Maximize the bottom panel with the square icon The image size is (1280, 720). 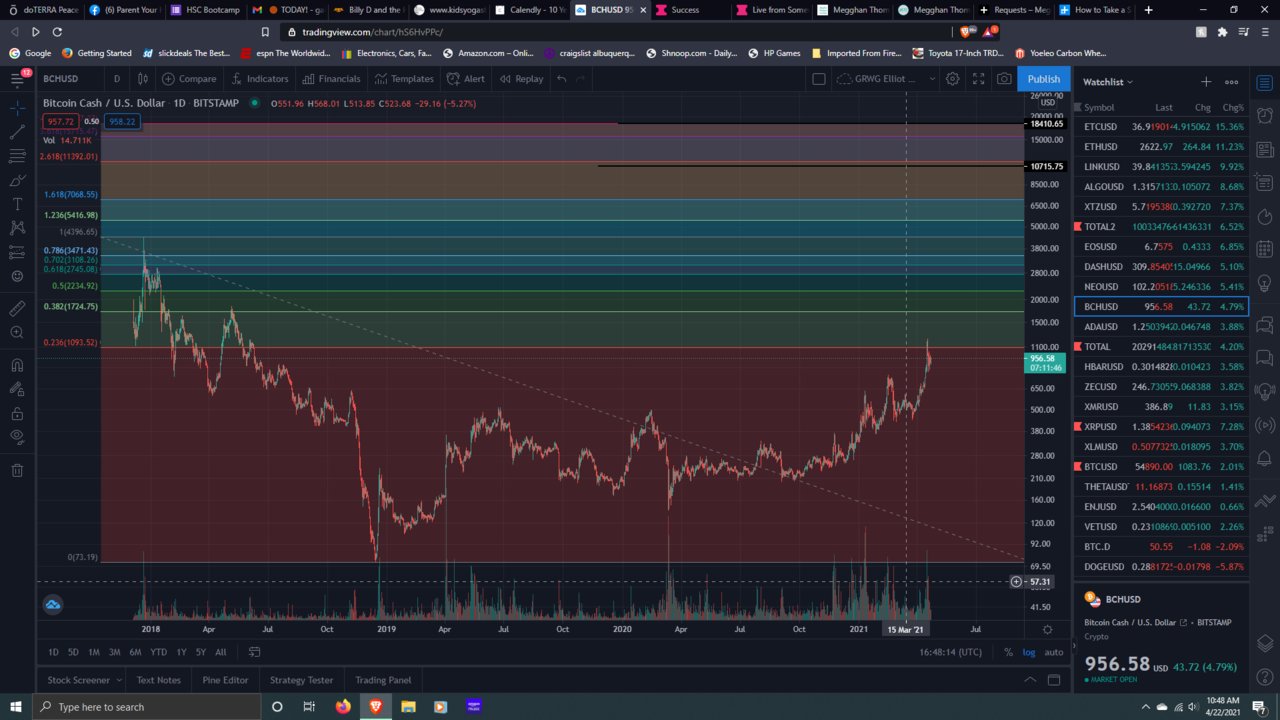1054,680
